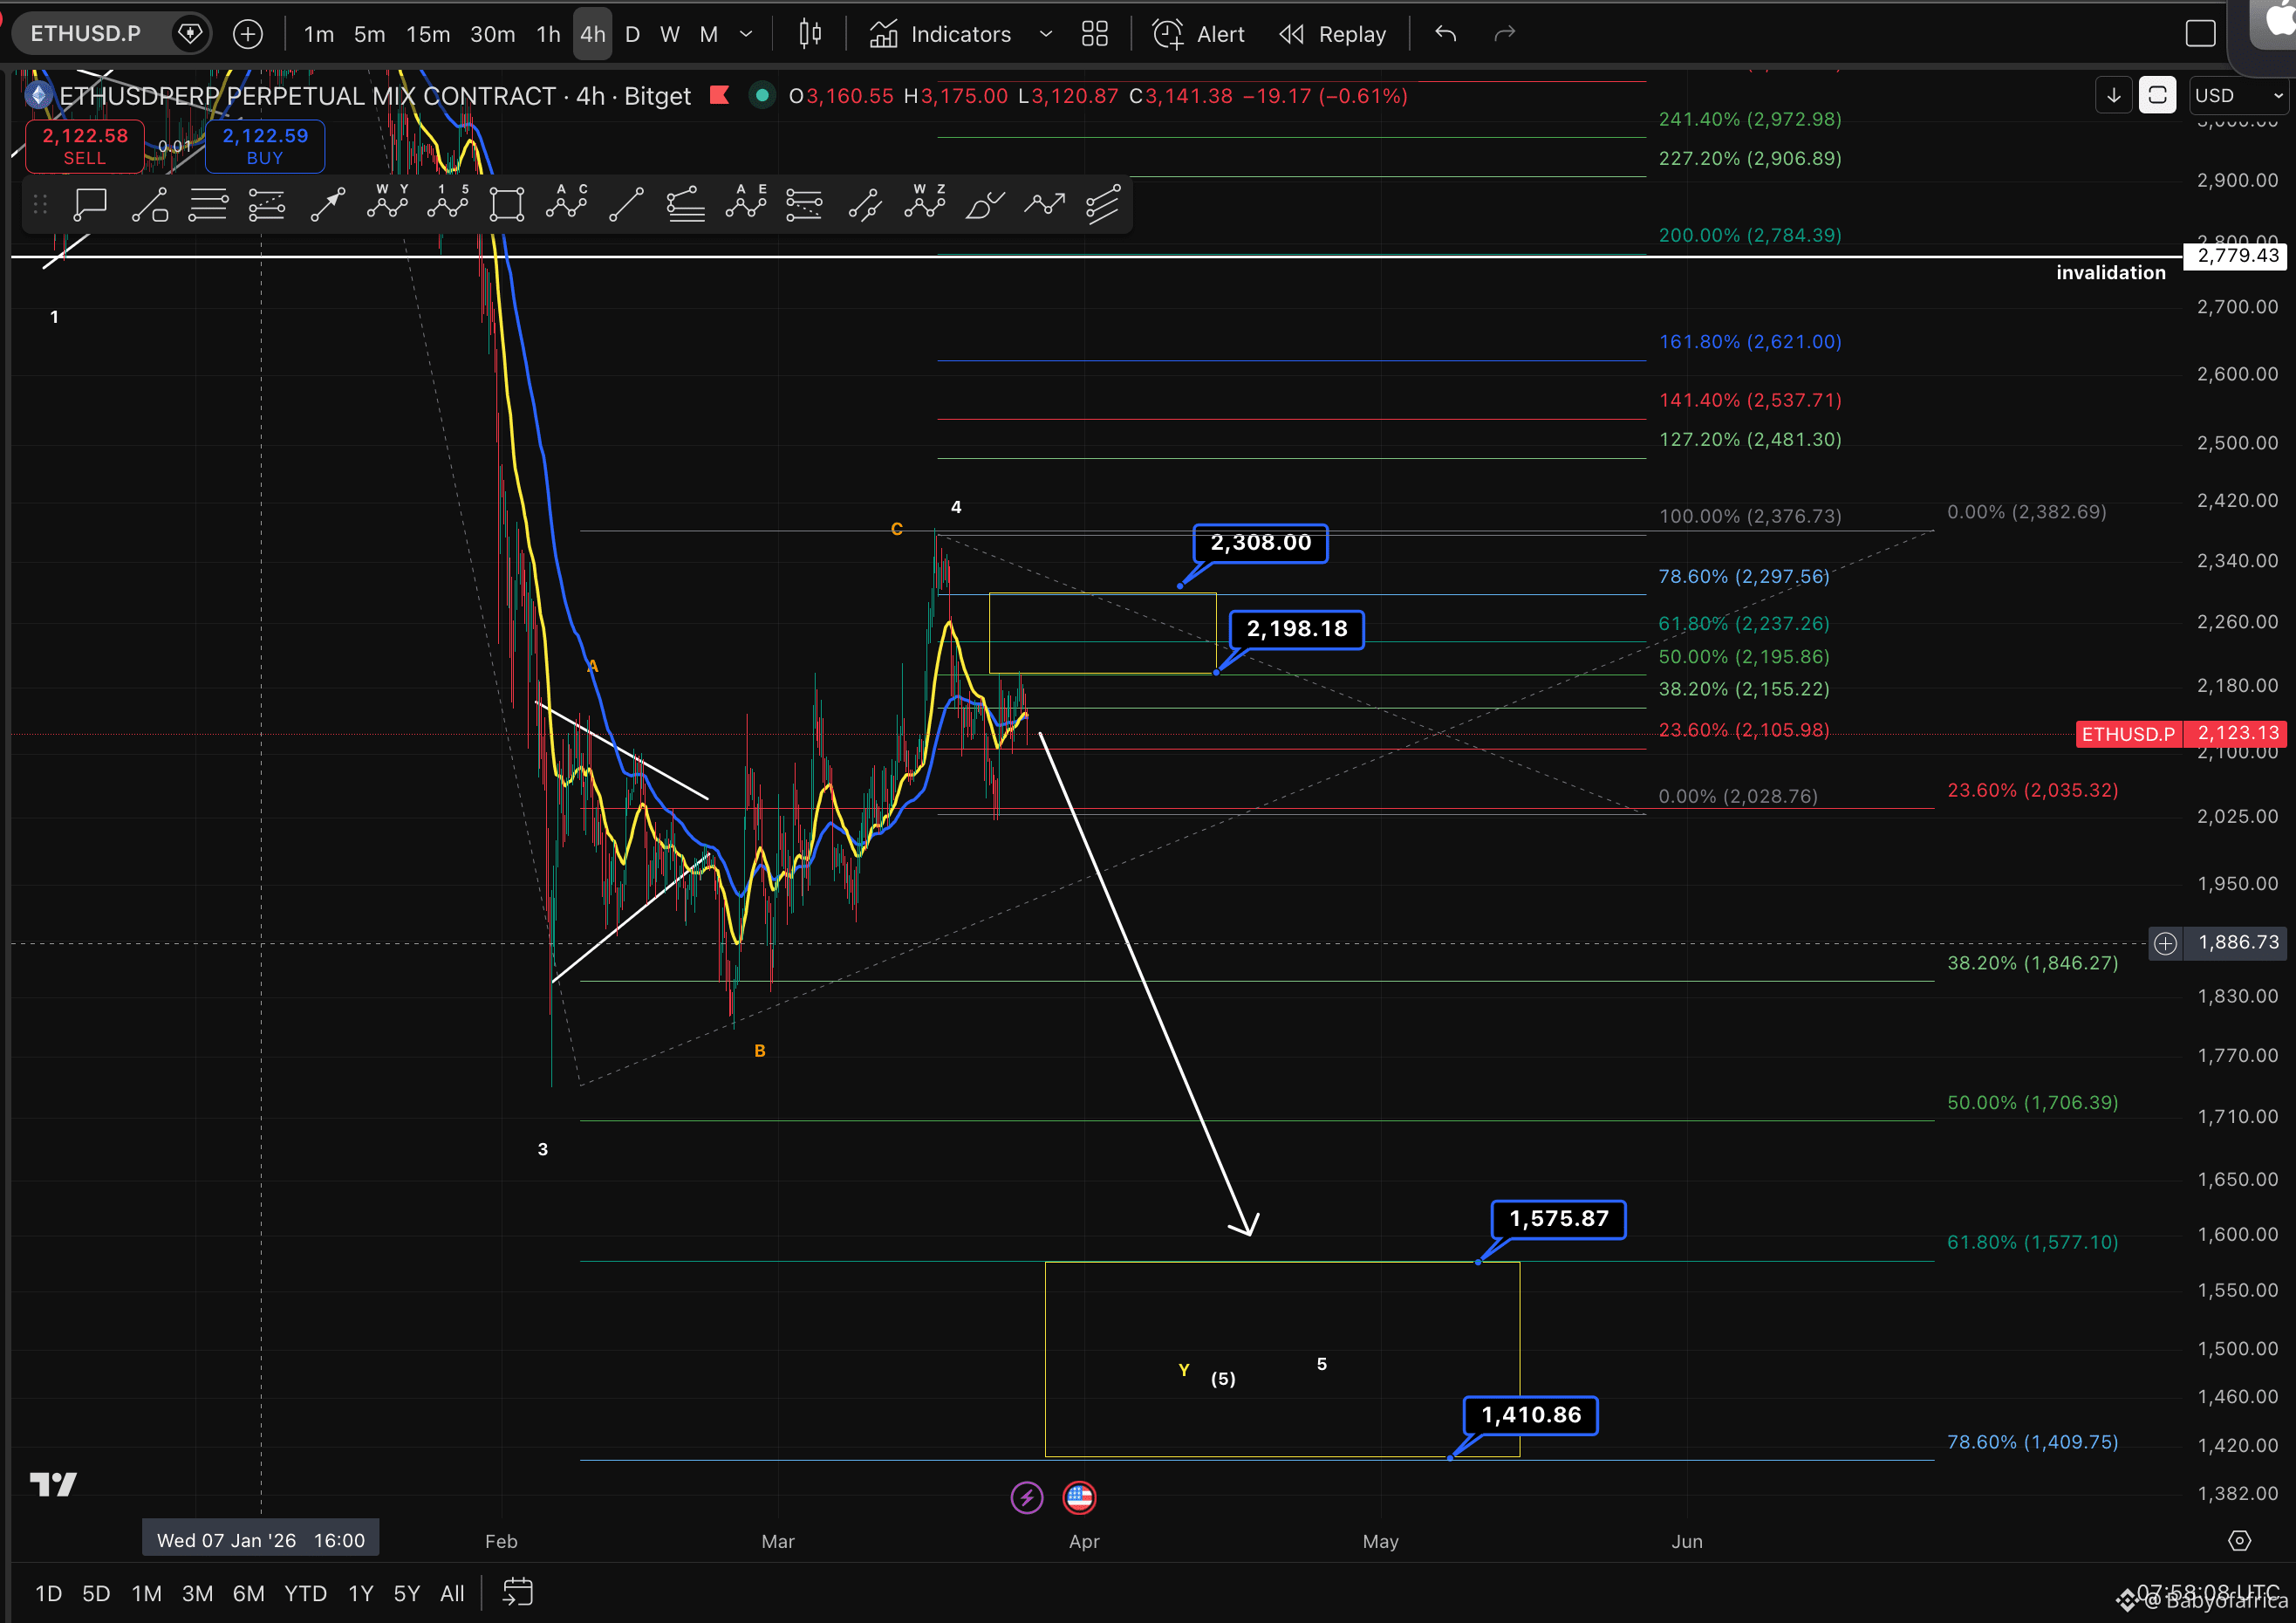Open the Indicators dialog
2296x1623 pixels.
click(x=940, y=34)
